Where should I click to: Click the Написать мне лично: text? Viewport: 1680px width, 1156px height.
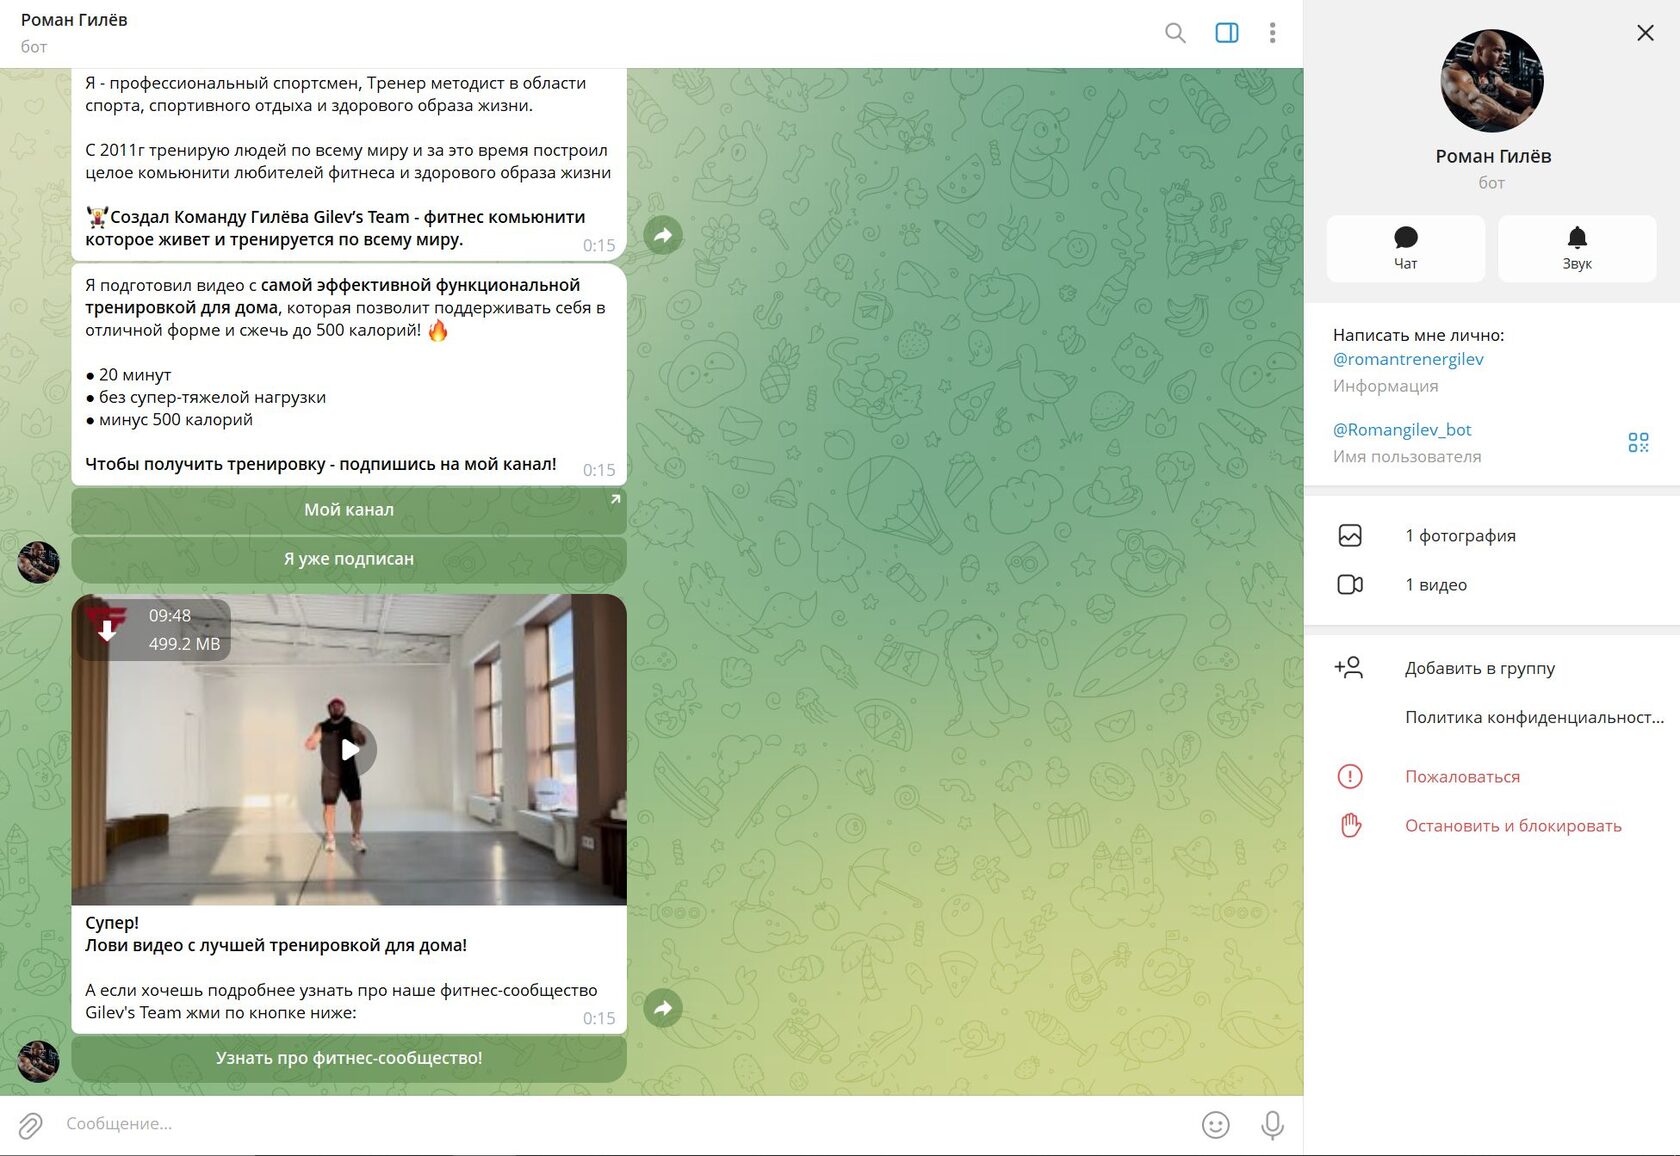coord(1418,335)
